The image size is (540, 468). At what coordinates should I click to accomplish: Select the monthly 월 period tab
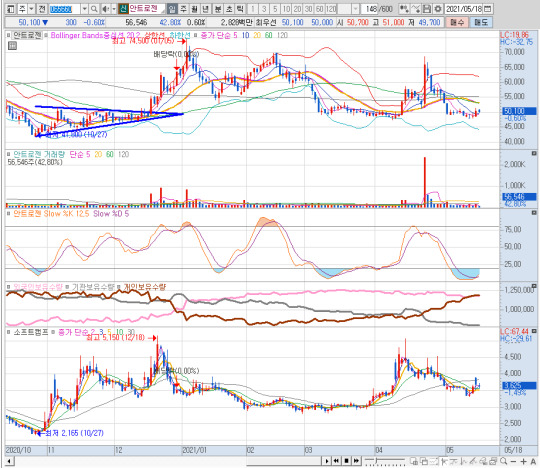coord(195,9)
